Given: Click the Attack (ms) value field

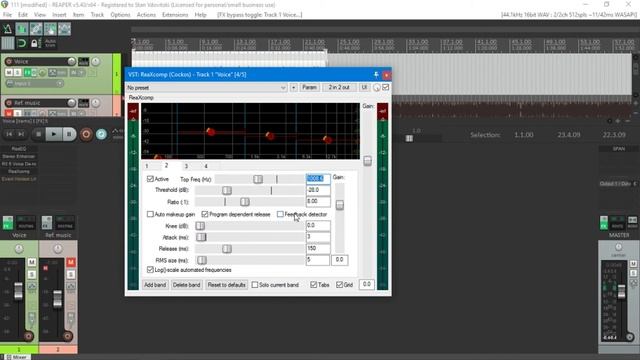Looking at the screenshot, I should click(318, 237).
